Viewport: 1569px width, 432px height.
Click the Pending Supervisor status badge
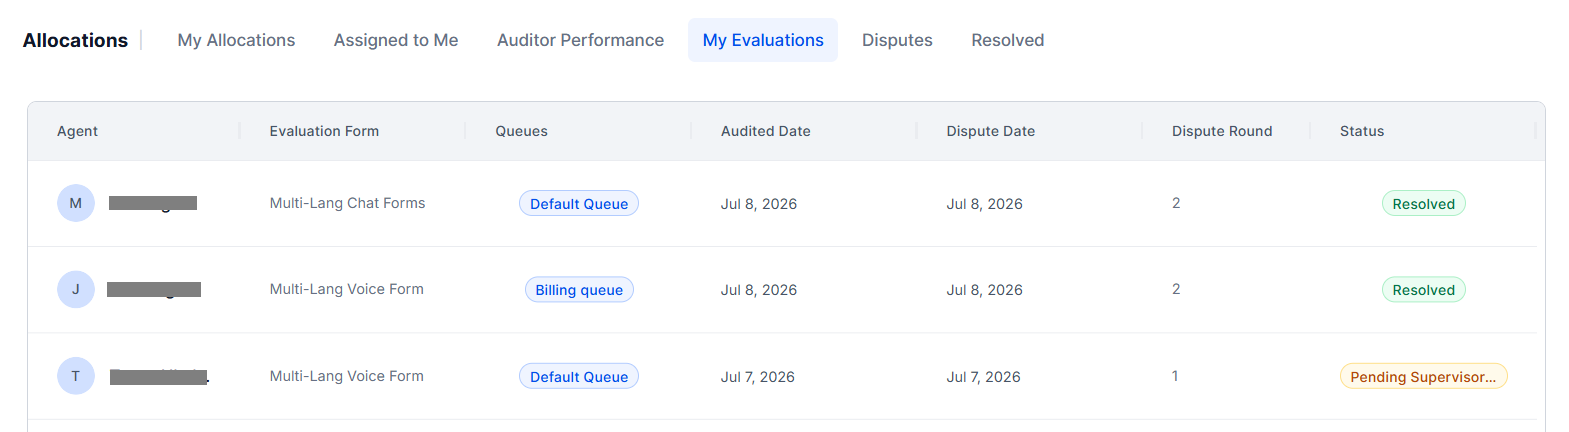pyautogui.click(x=1424, y=377)
